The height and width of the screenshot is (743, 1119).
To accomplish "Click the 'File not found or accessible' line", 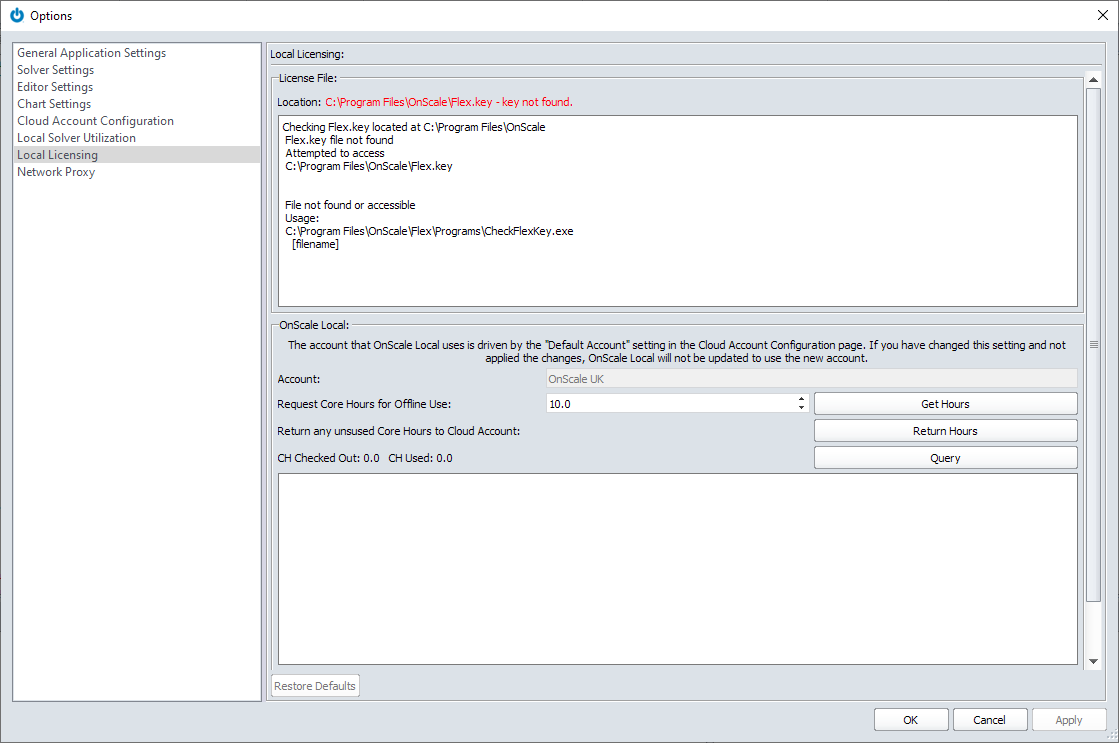I will pos(350,205).
